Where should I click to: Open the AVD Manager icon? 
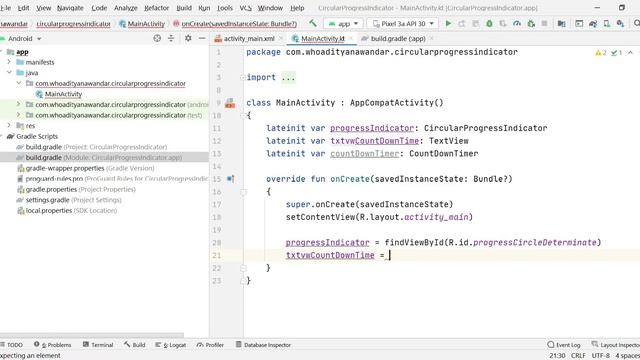pyautogui.click(x=607, y=24)
